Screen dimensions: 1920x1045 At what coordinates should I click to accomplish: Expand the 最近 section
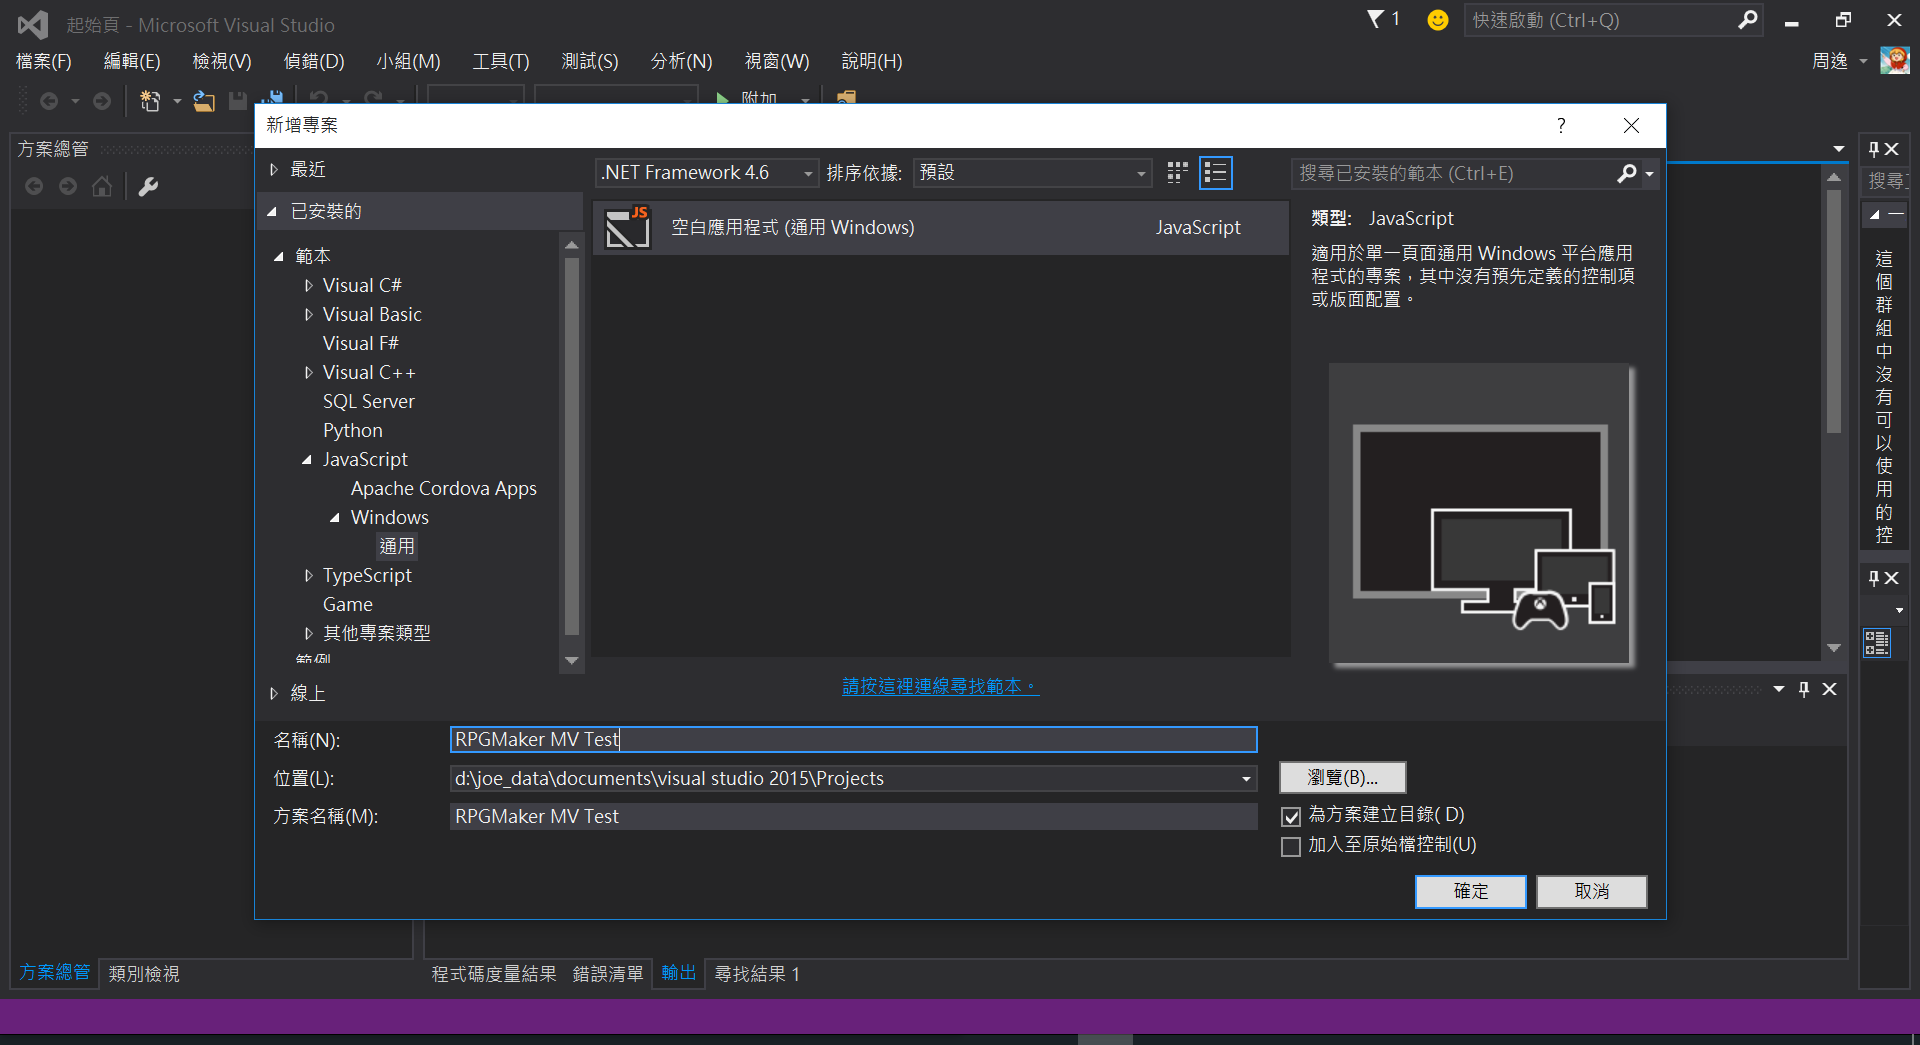[274, 170]
